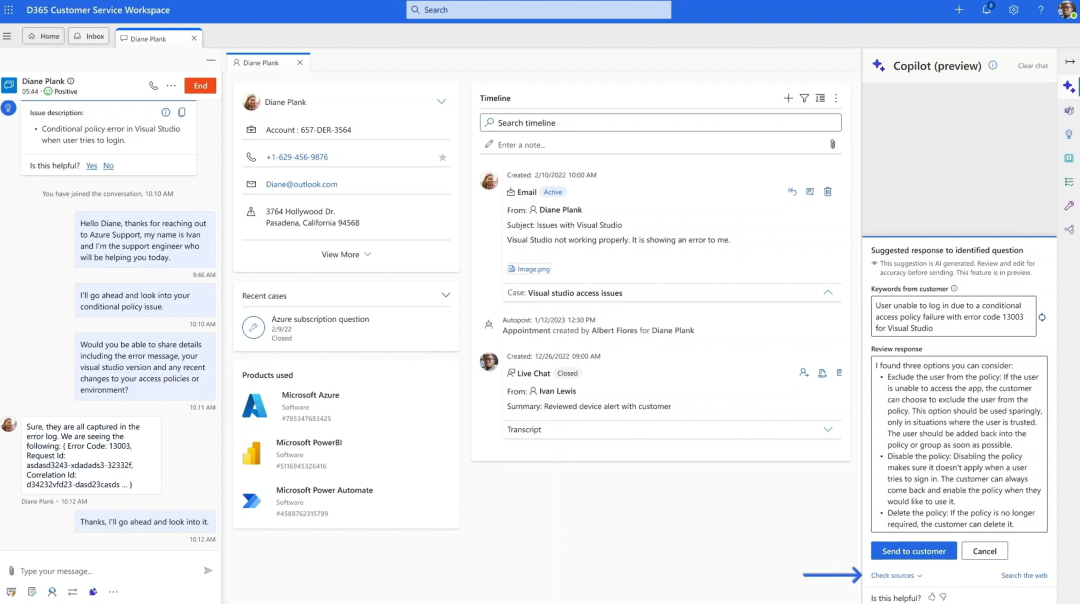Viewport: 1080px width, 604px height.
Task: Collapse the Copilot pane arrow
Action: click(1070, 62)
